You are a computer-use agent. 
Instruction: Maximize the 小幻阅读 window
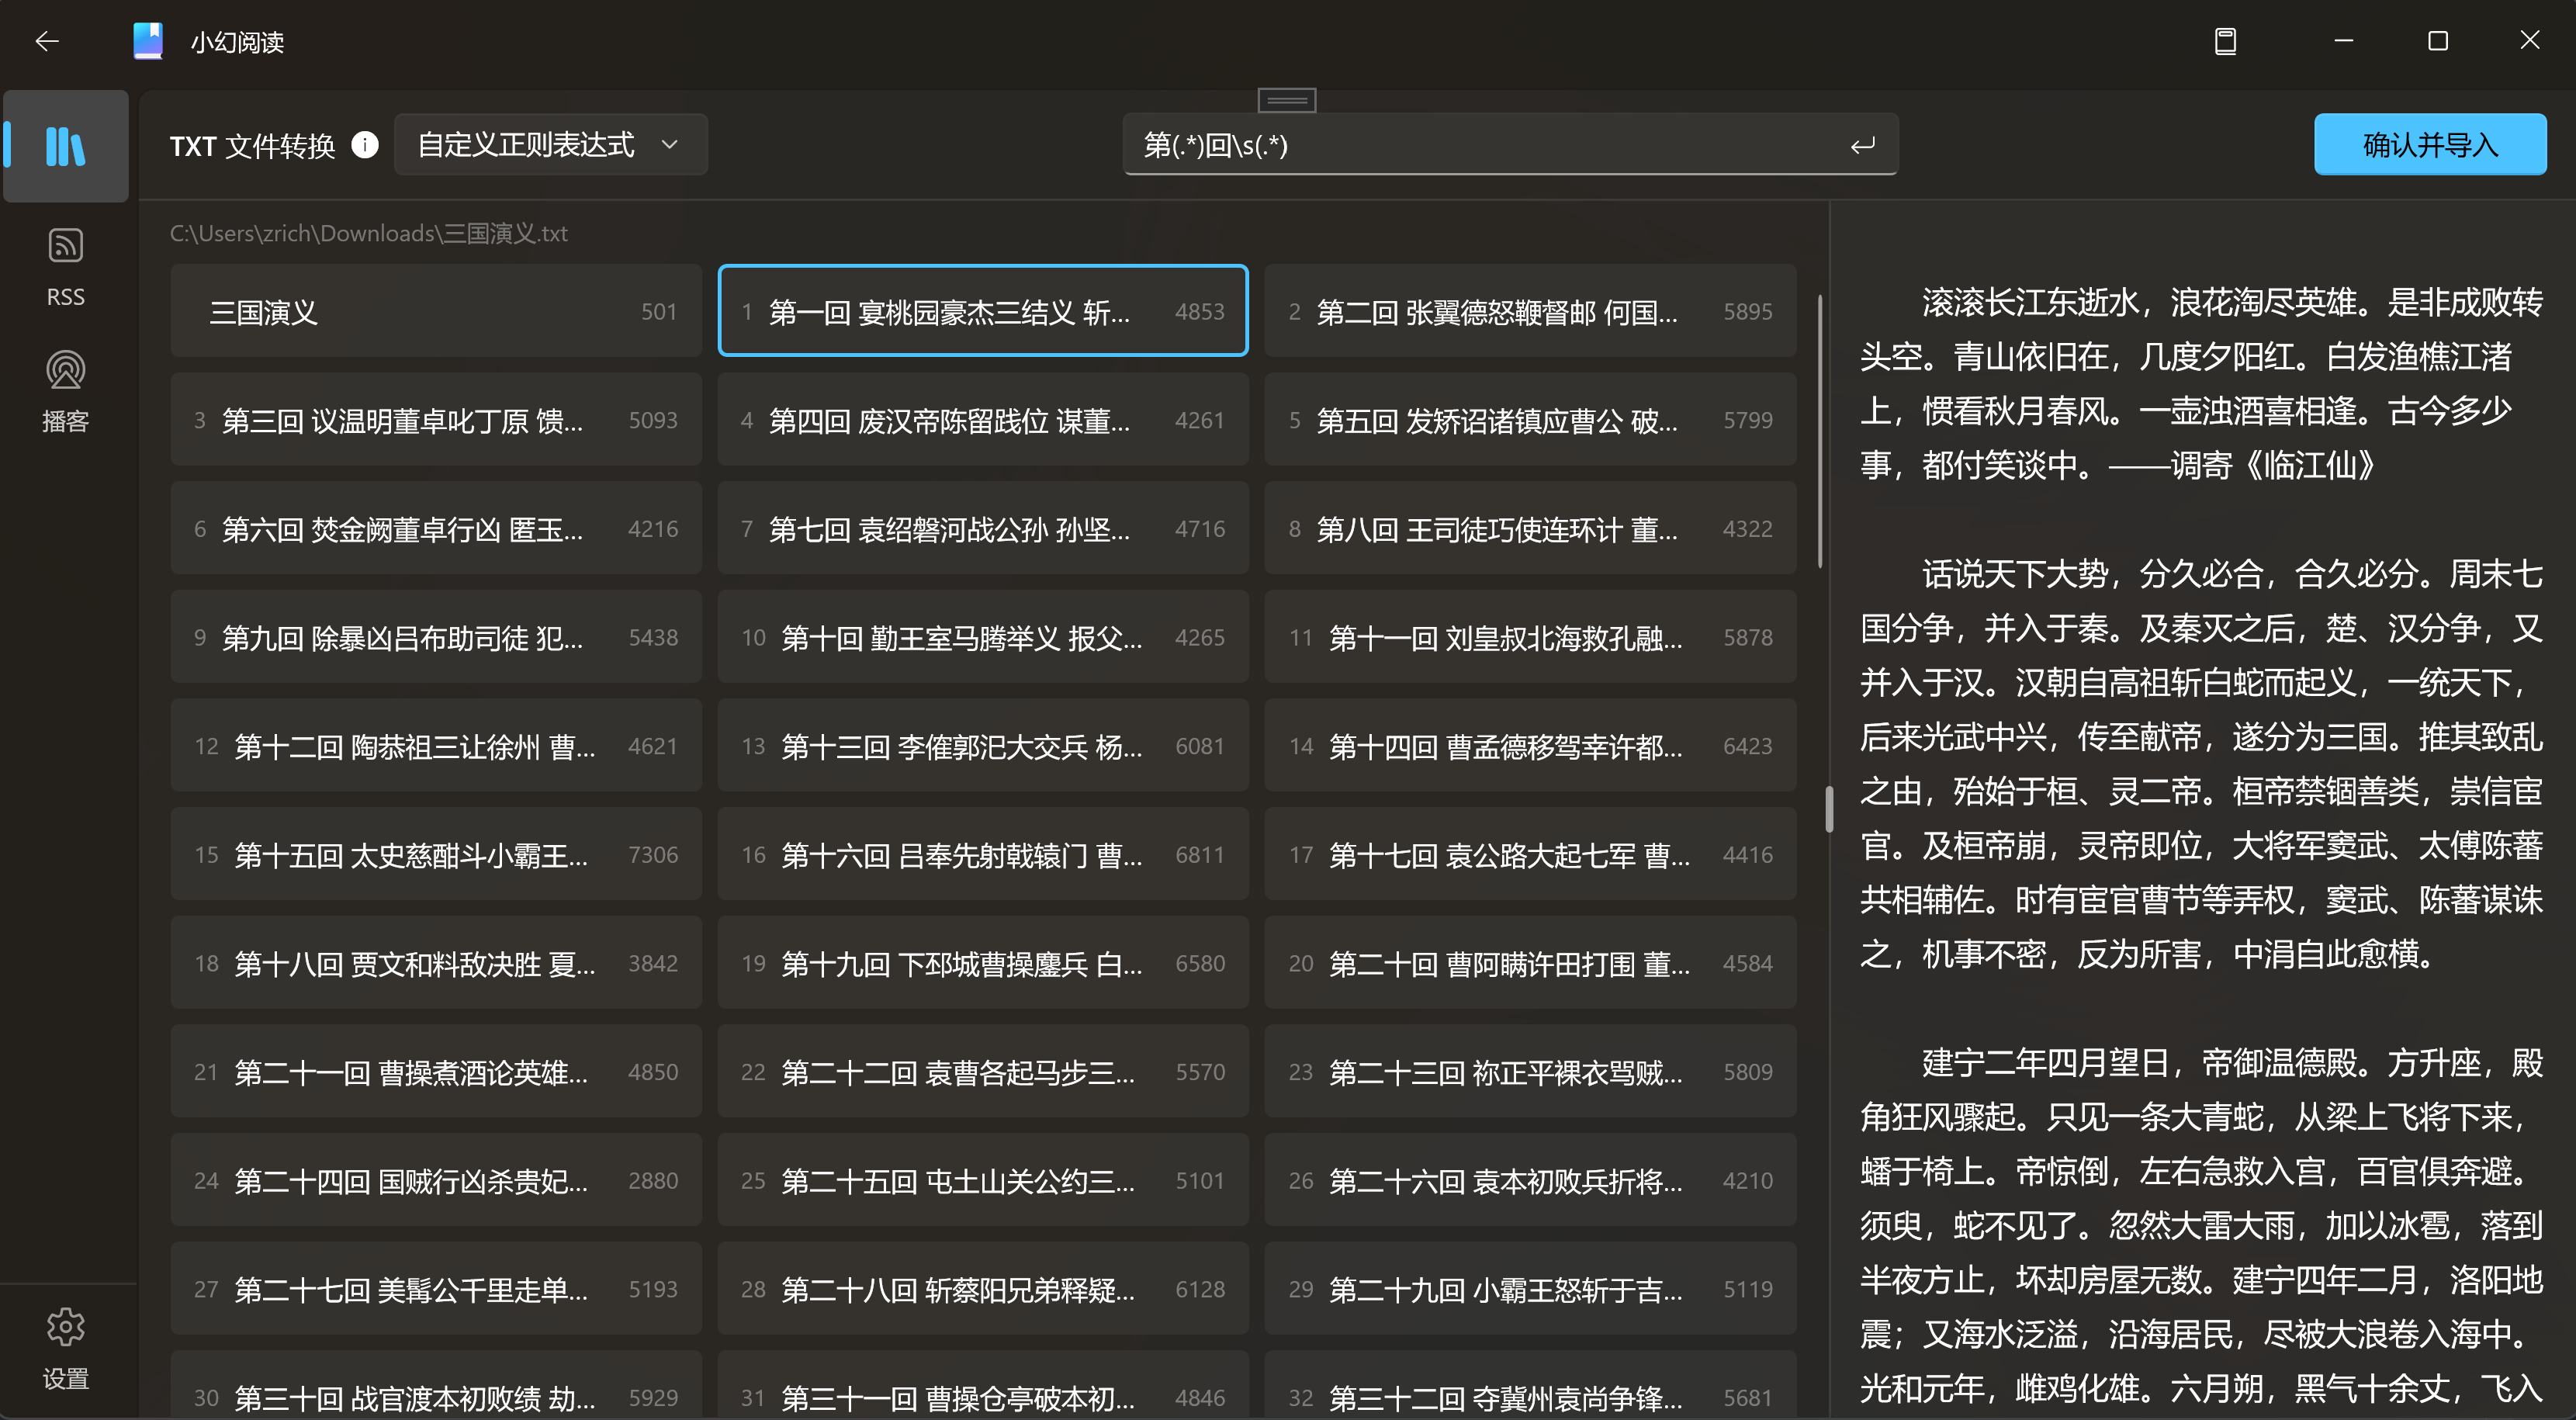click(2437, 41)
